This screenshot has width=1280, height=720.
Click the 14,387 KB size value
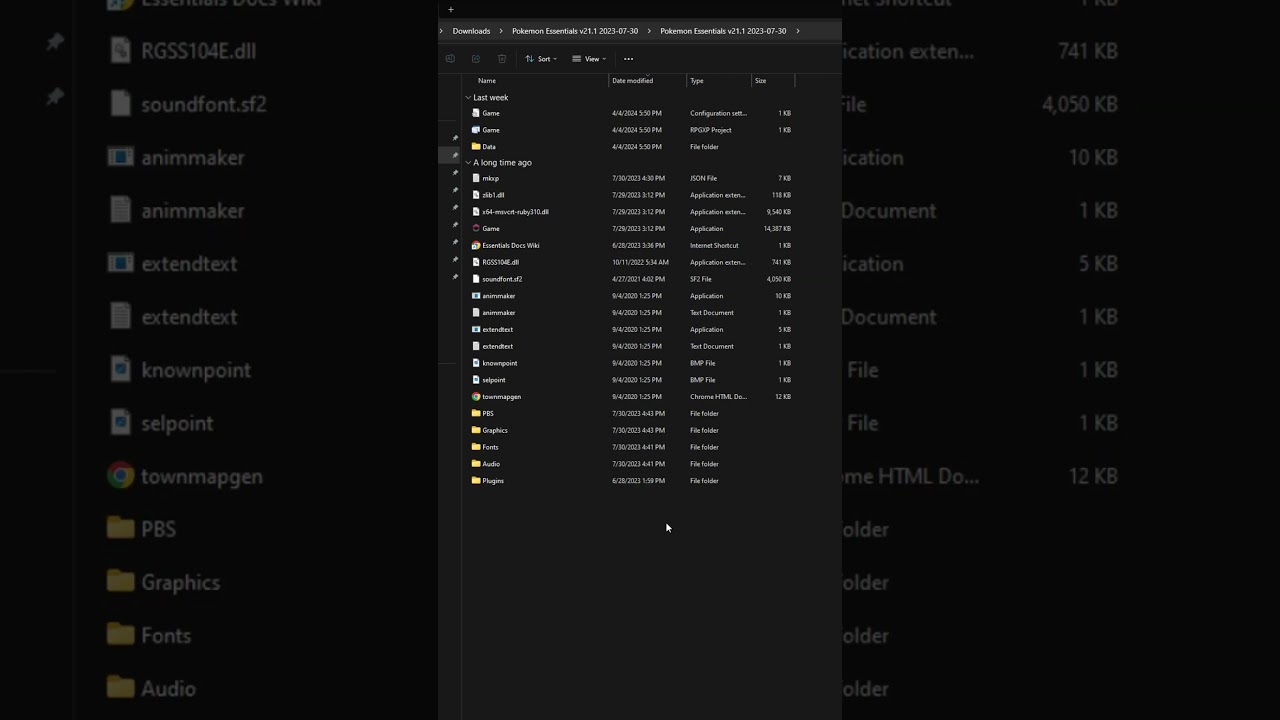coord(777,229)
